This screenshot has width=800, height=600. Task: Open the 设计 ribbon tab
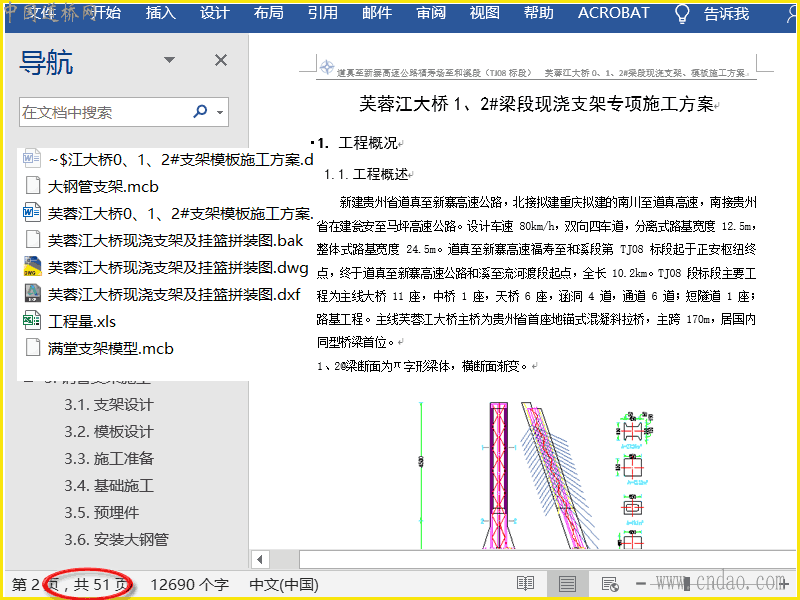(x=215, y=13)
